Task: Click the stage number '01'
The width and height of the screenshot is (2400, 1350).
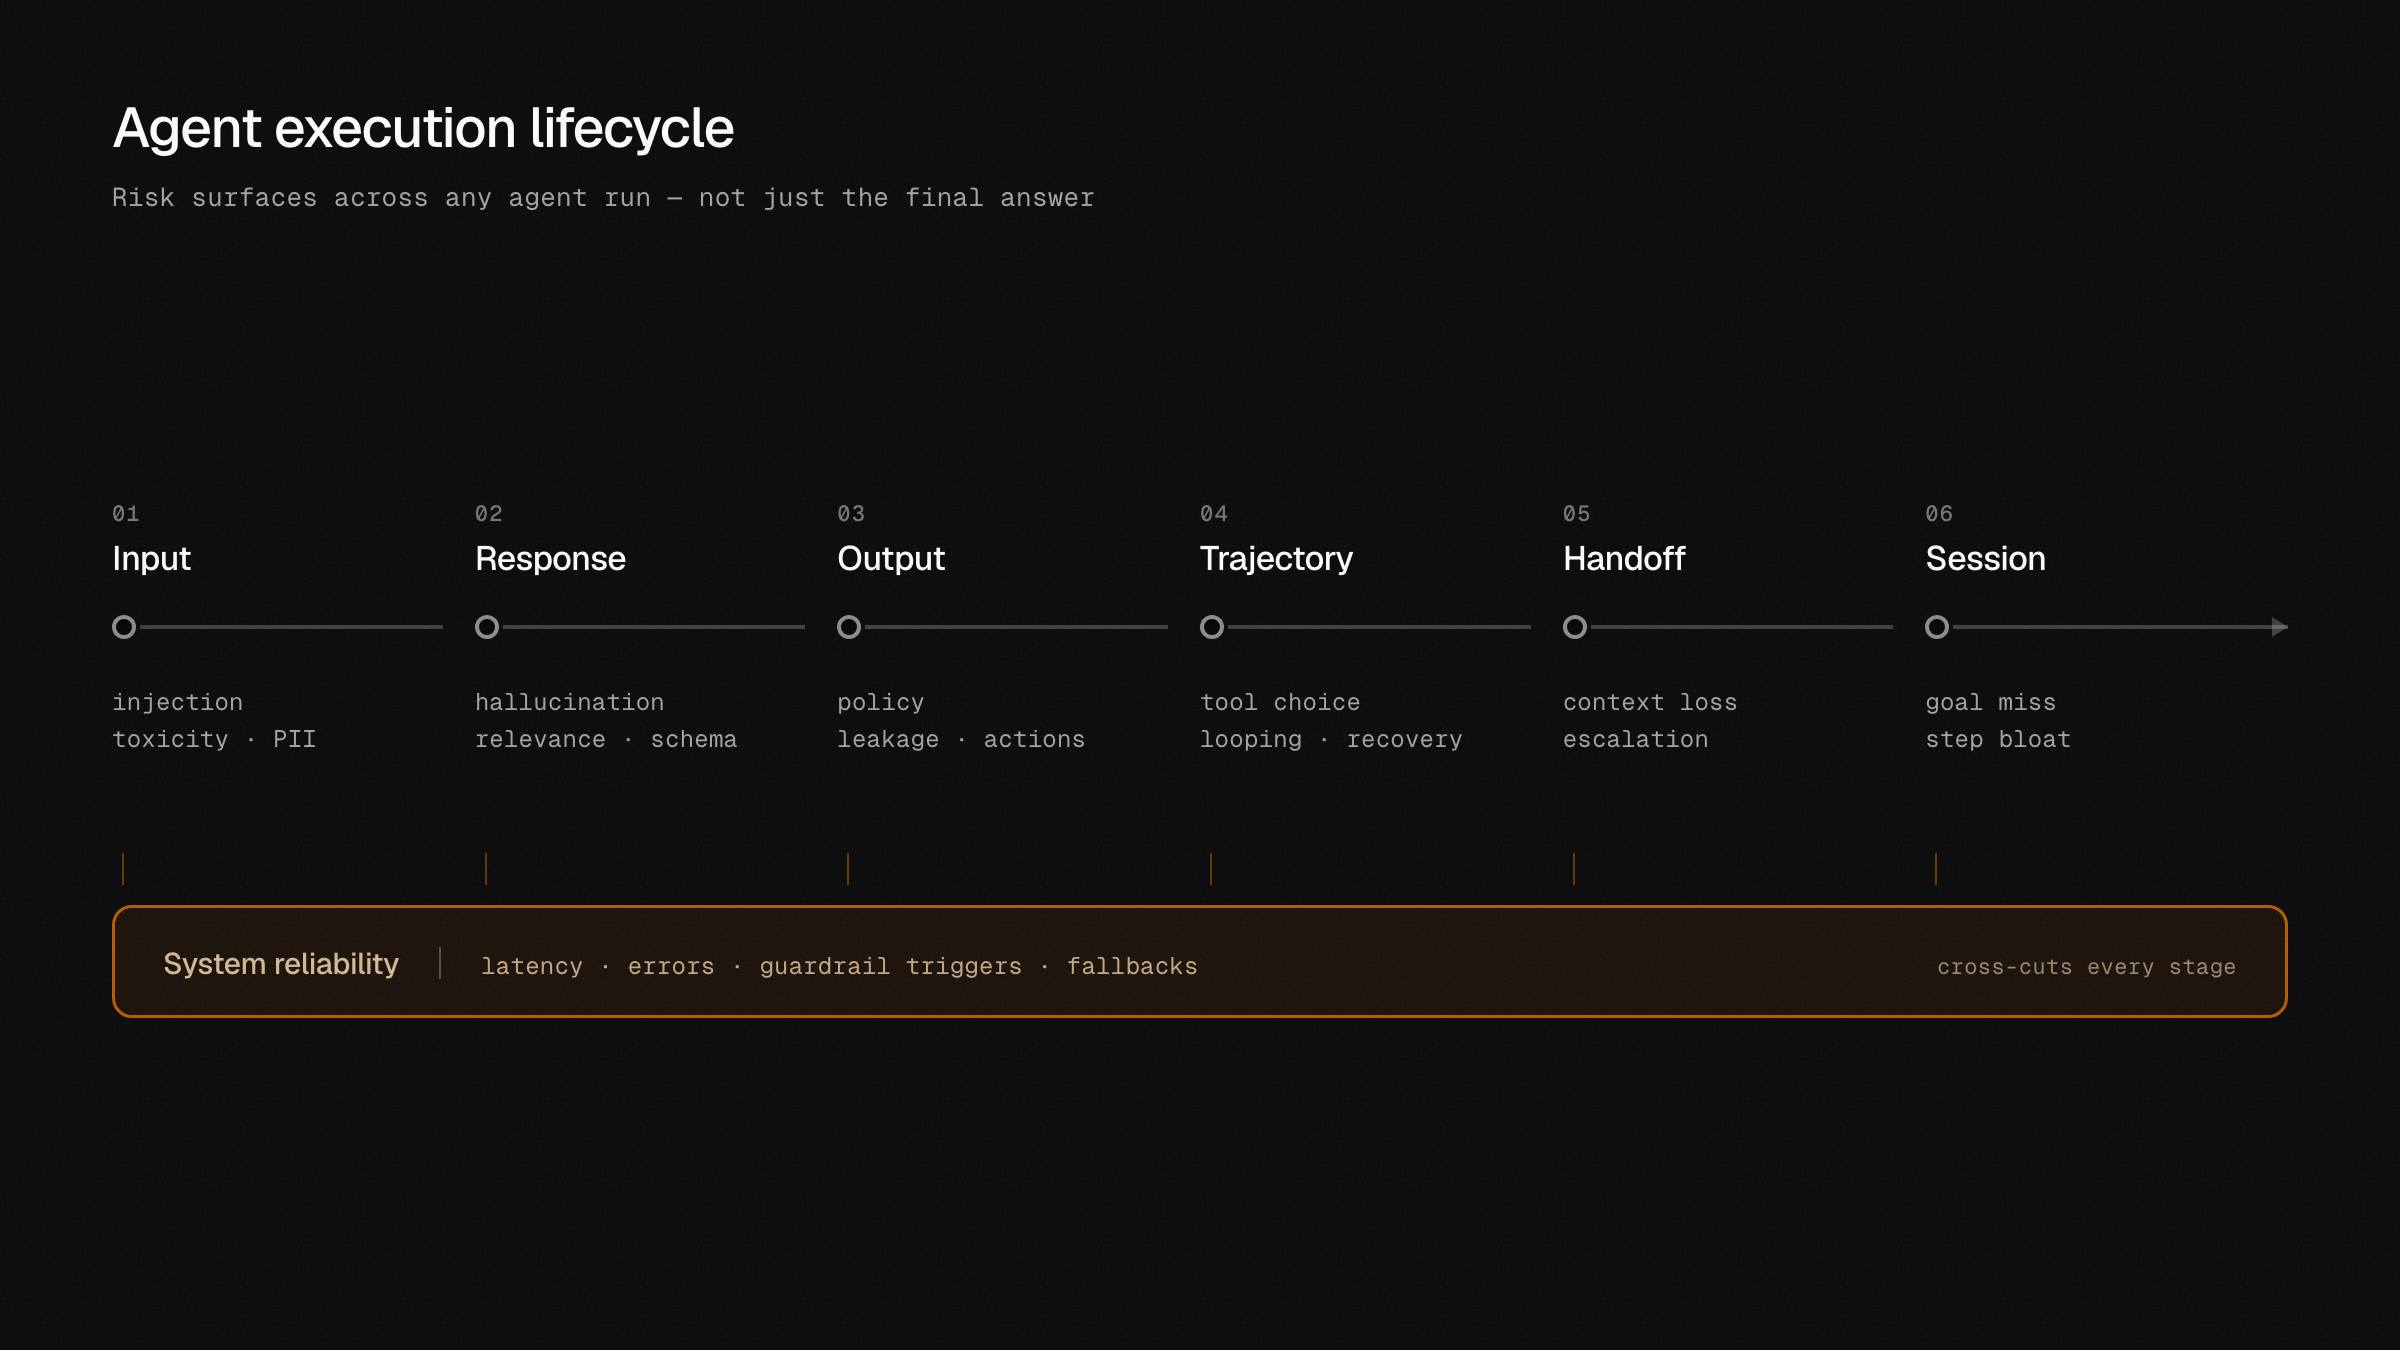Action: click(x=126, y=514)
